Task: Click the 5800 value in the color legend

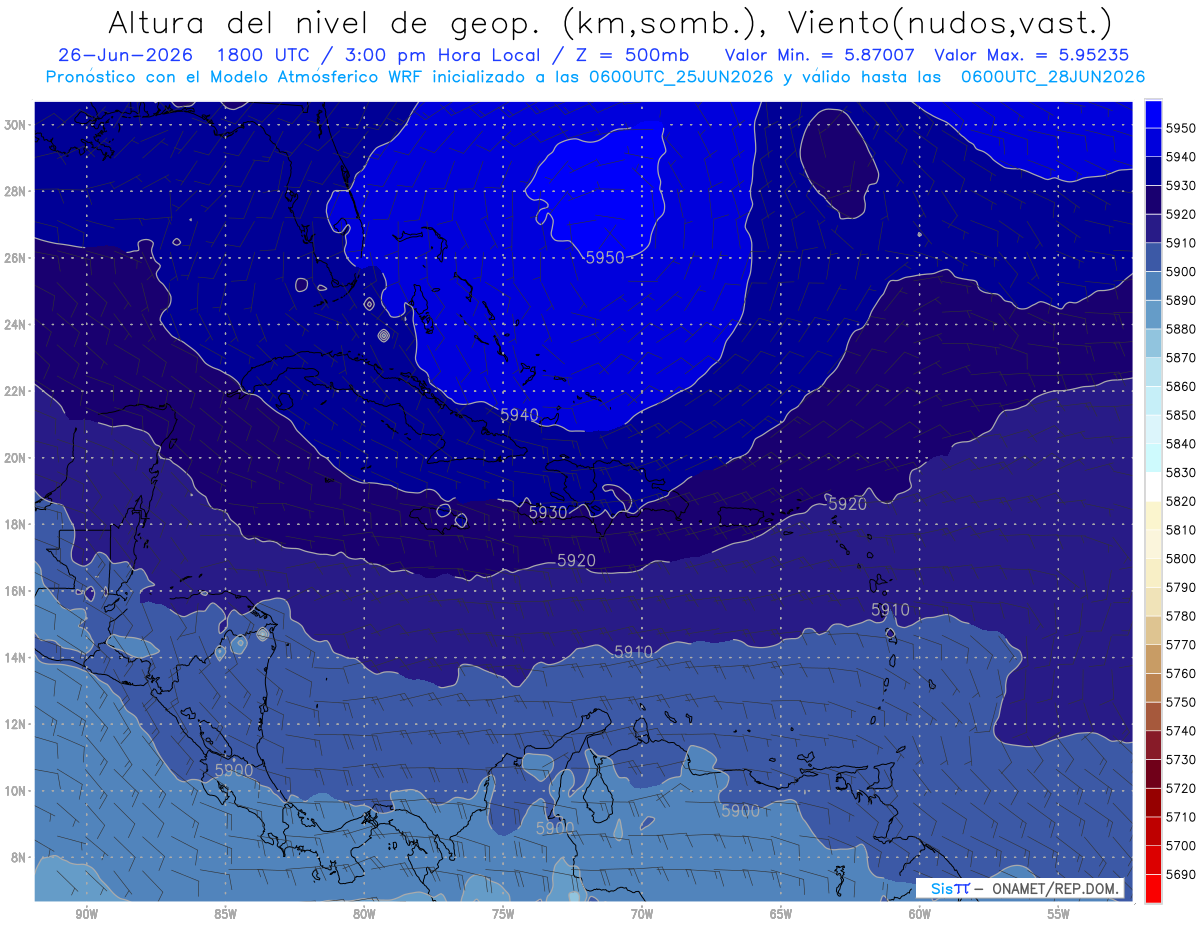Action: (1181, 558)
